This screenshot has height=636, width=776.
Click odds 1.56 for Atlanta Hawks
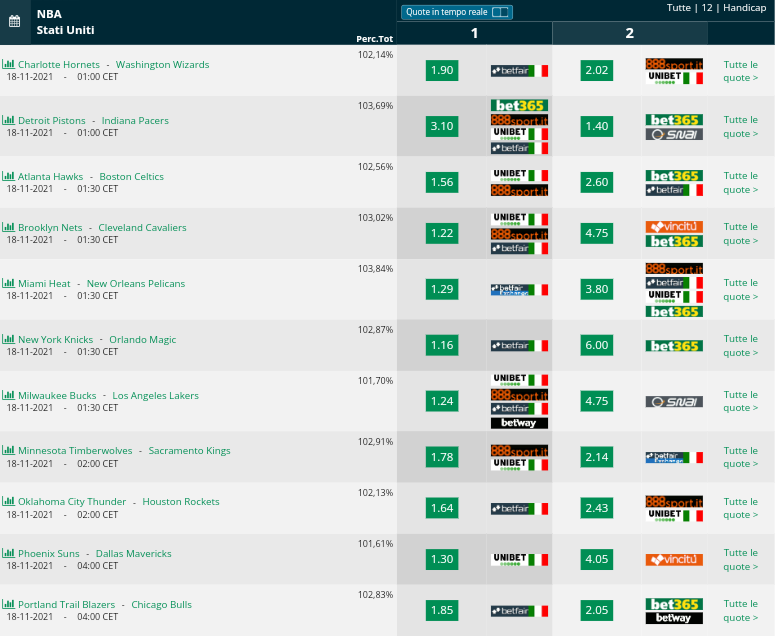[x=442, y=182]
